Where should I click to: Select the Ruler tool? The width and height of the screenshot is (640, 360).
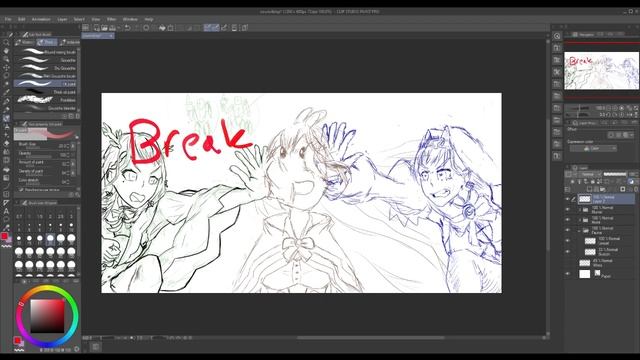(x=6, y=202)
